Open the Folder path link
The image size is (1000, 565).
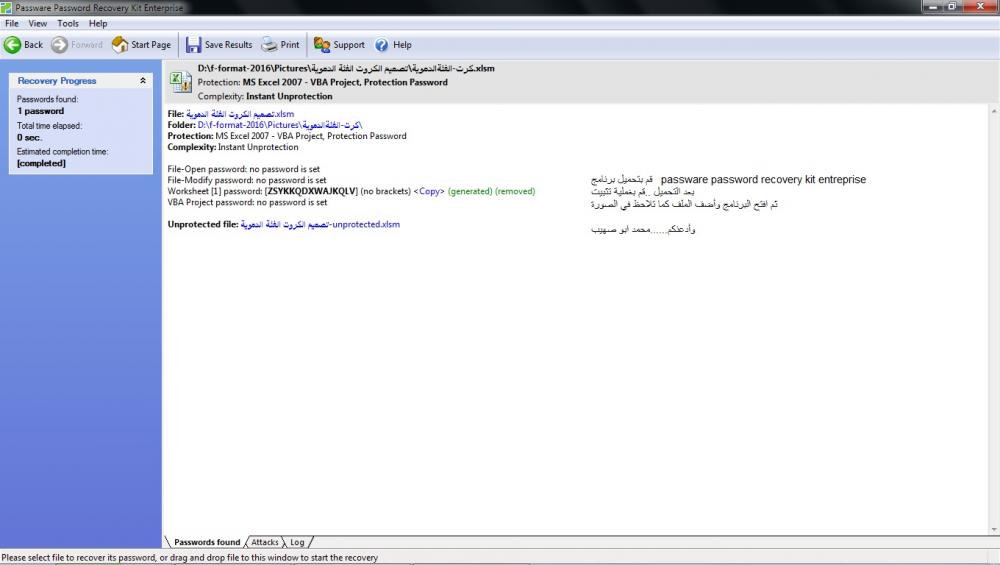pyautogui.click(x=280, y=125)
